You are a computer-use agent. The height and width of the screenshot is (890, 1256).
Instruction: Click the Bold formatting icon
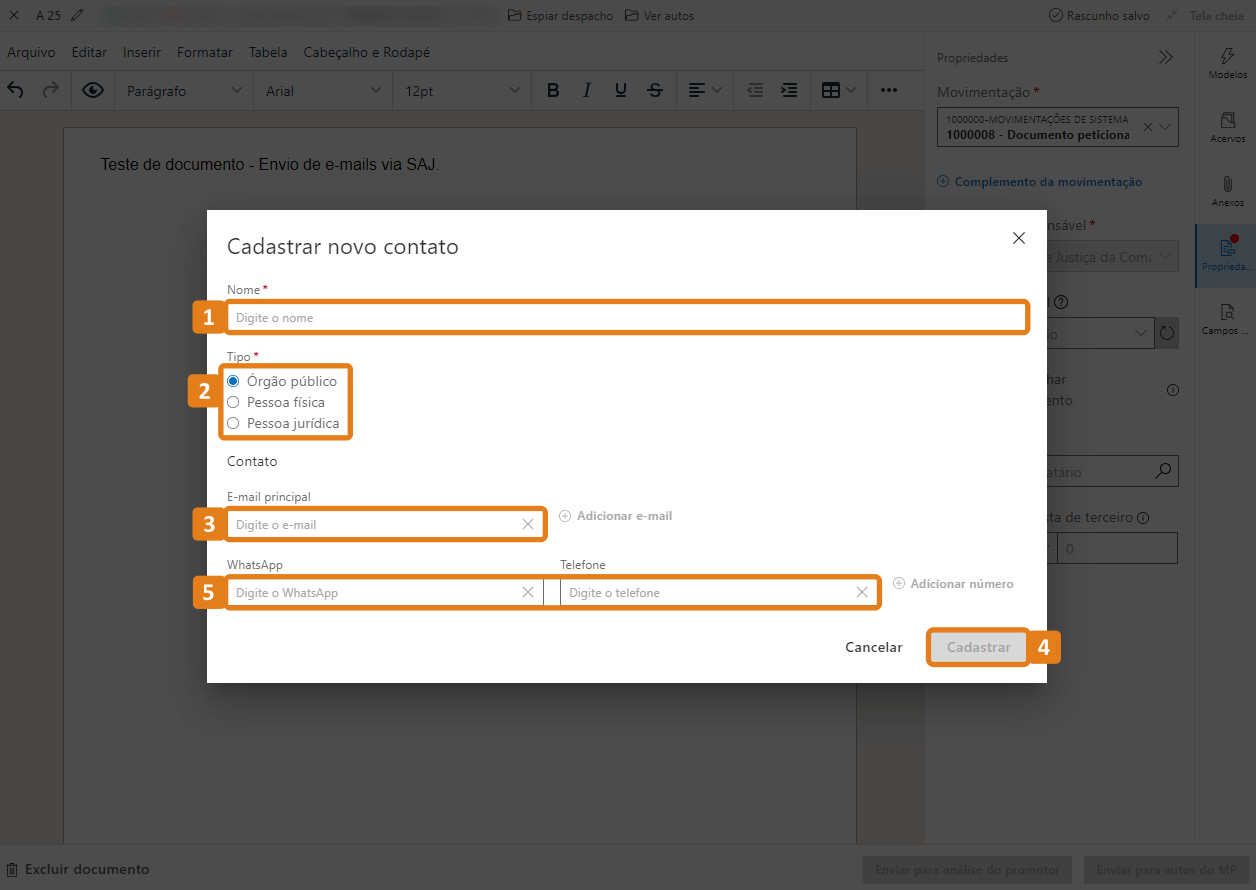[x=553, y=90]
